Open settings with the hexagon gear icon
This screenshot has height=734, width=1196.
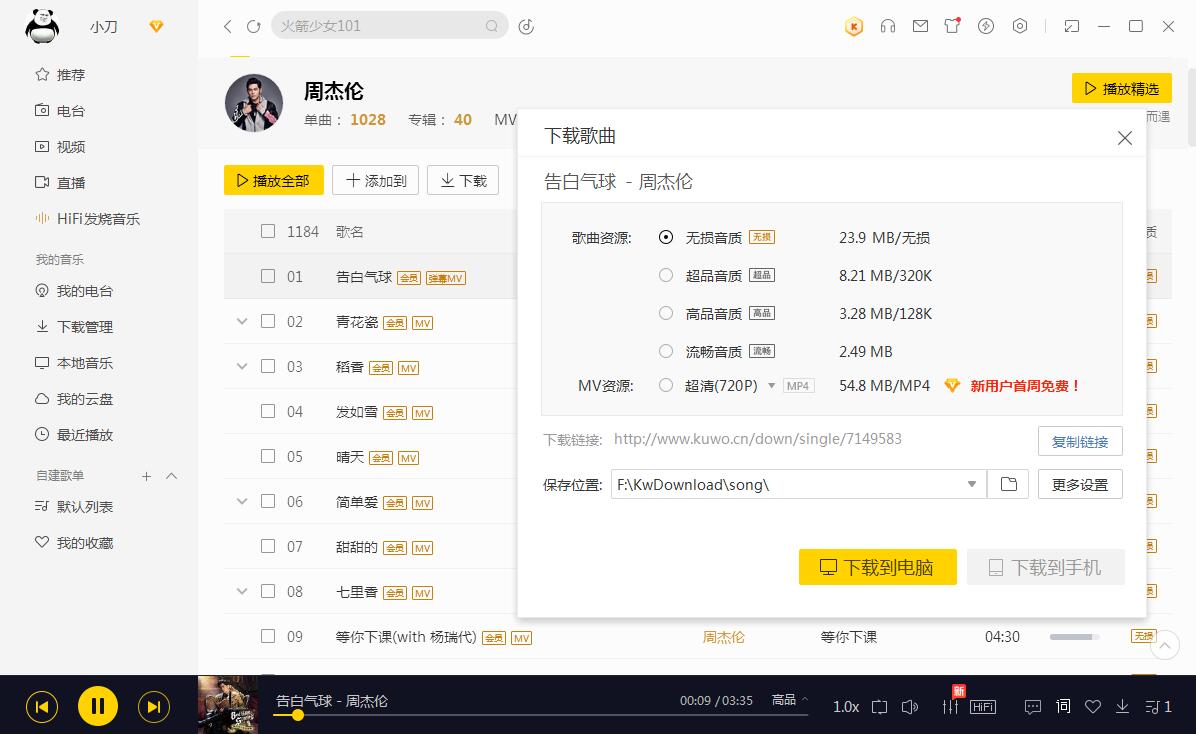coord(1020,27)
